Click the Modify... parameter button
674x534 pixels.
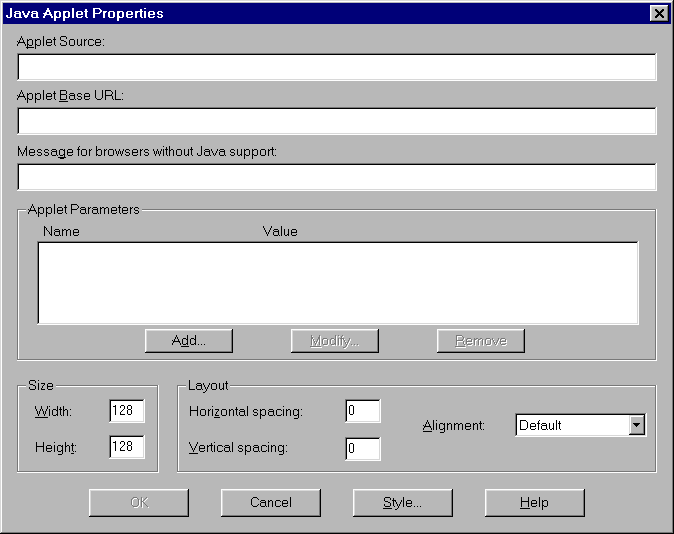click(335, 341)
